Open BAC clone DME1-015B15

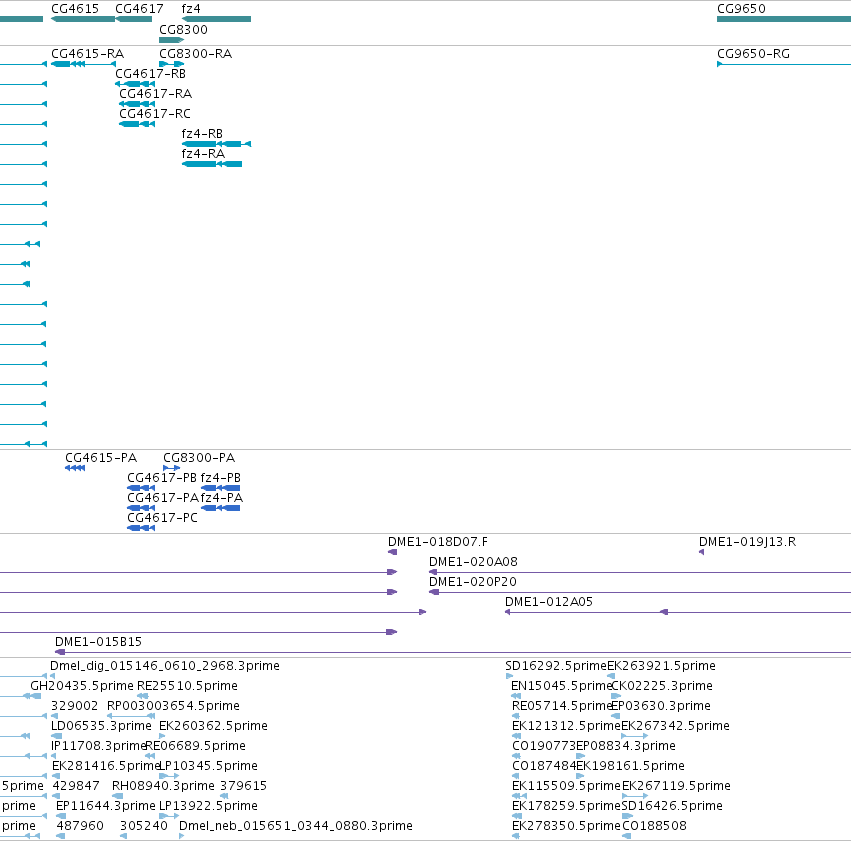(98, 642)
